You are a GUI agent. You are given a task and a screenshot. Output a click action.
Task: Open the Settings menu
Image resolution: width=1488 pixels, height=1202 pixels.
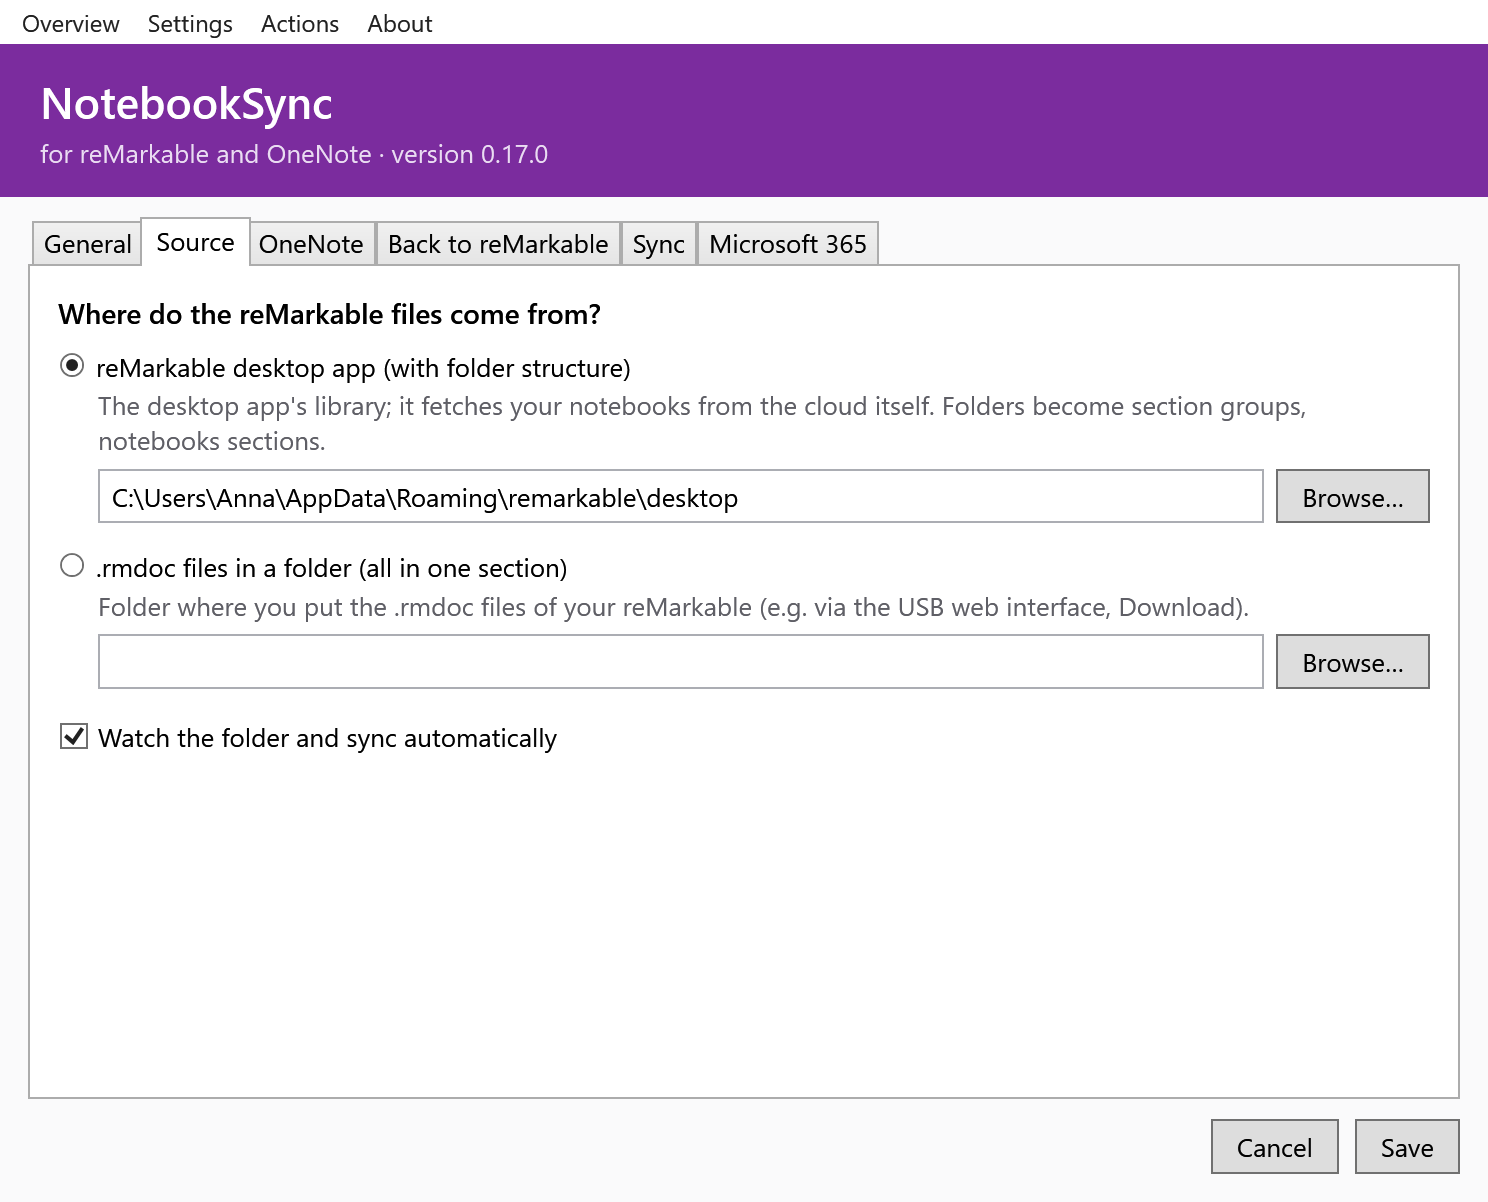[190, 23]
